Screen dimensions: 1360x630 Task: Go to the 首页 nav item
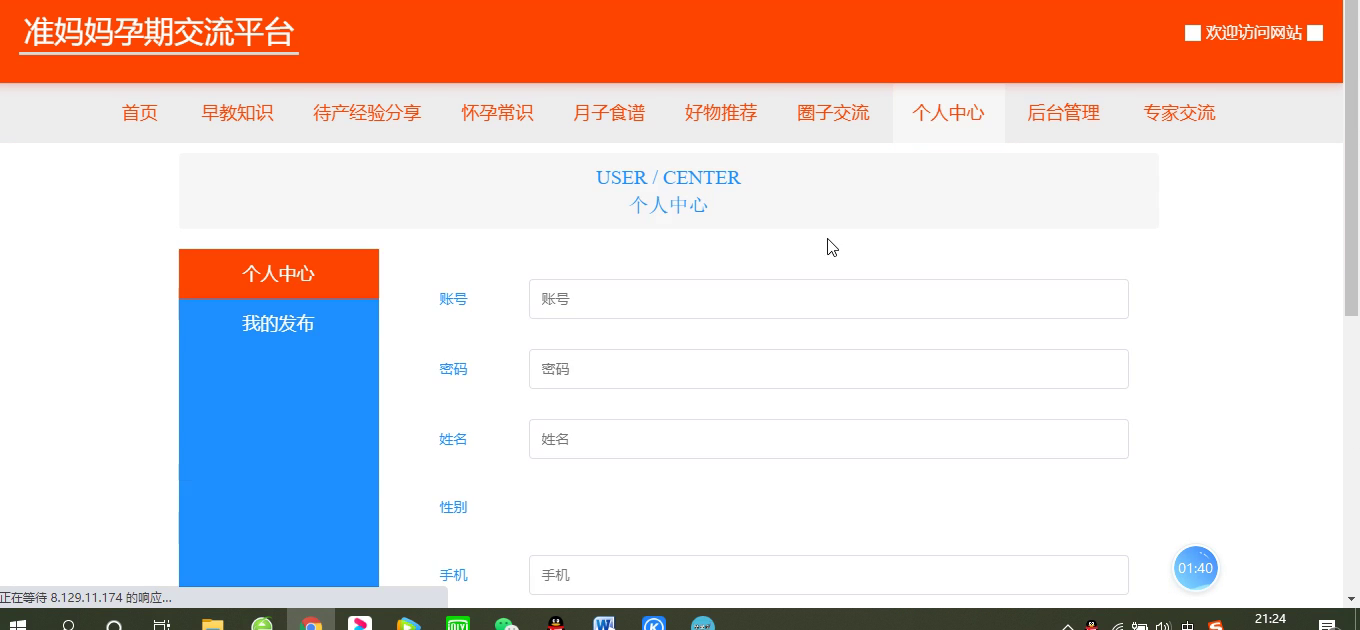coord(140,113)
